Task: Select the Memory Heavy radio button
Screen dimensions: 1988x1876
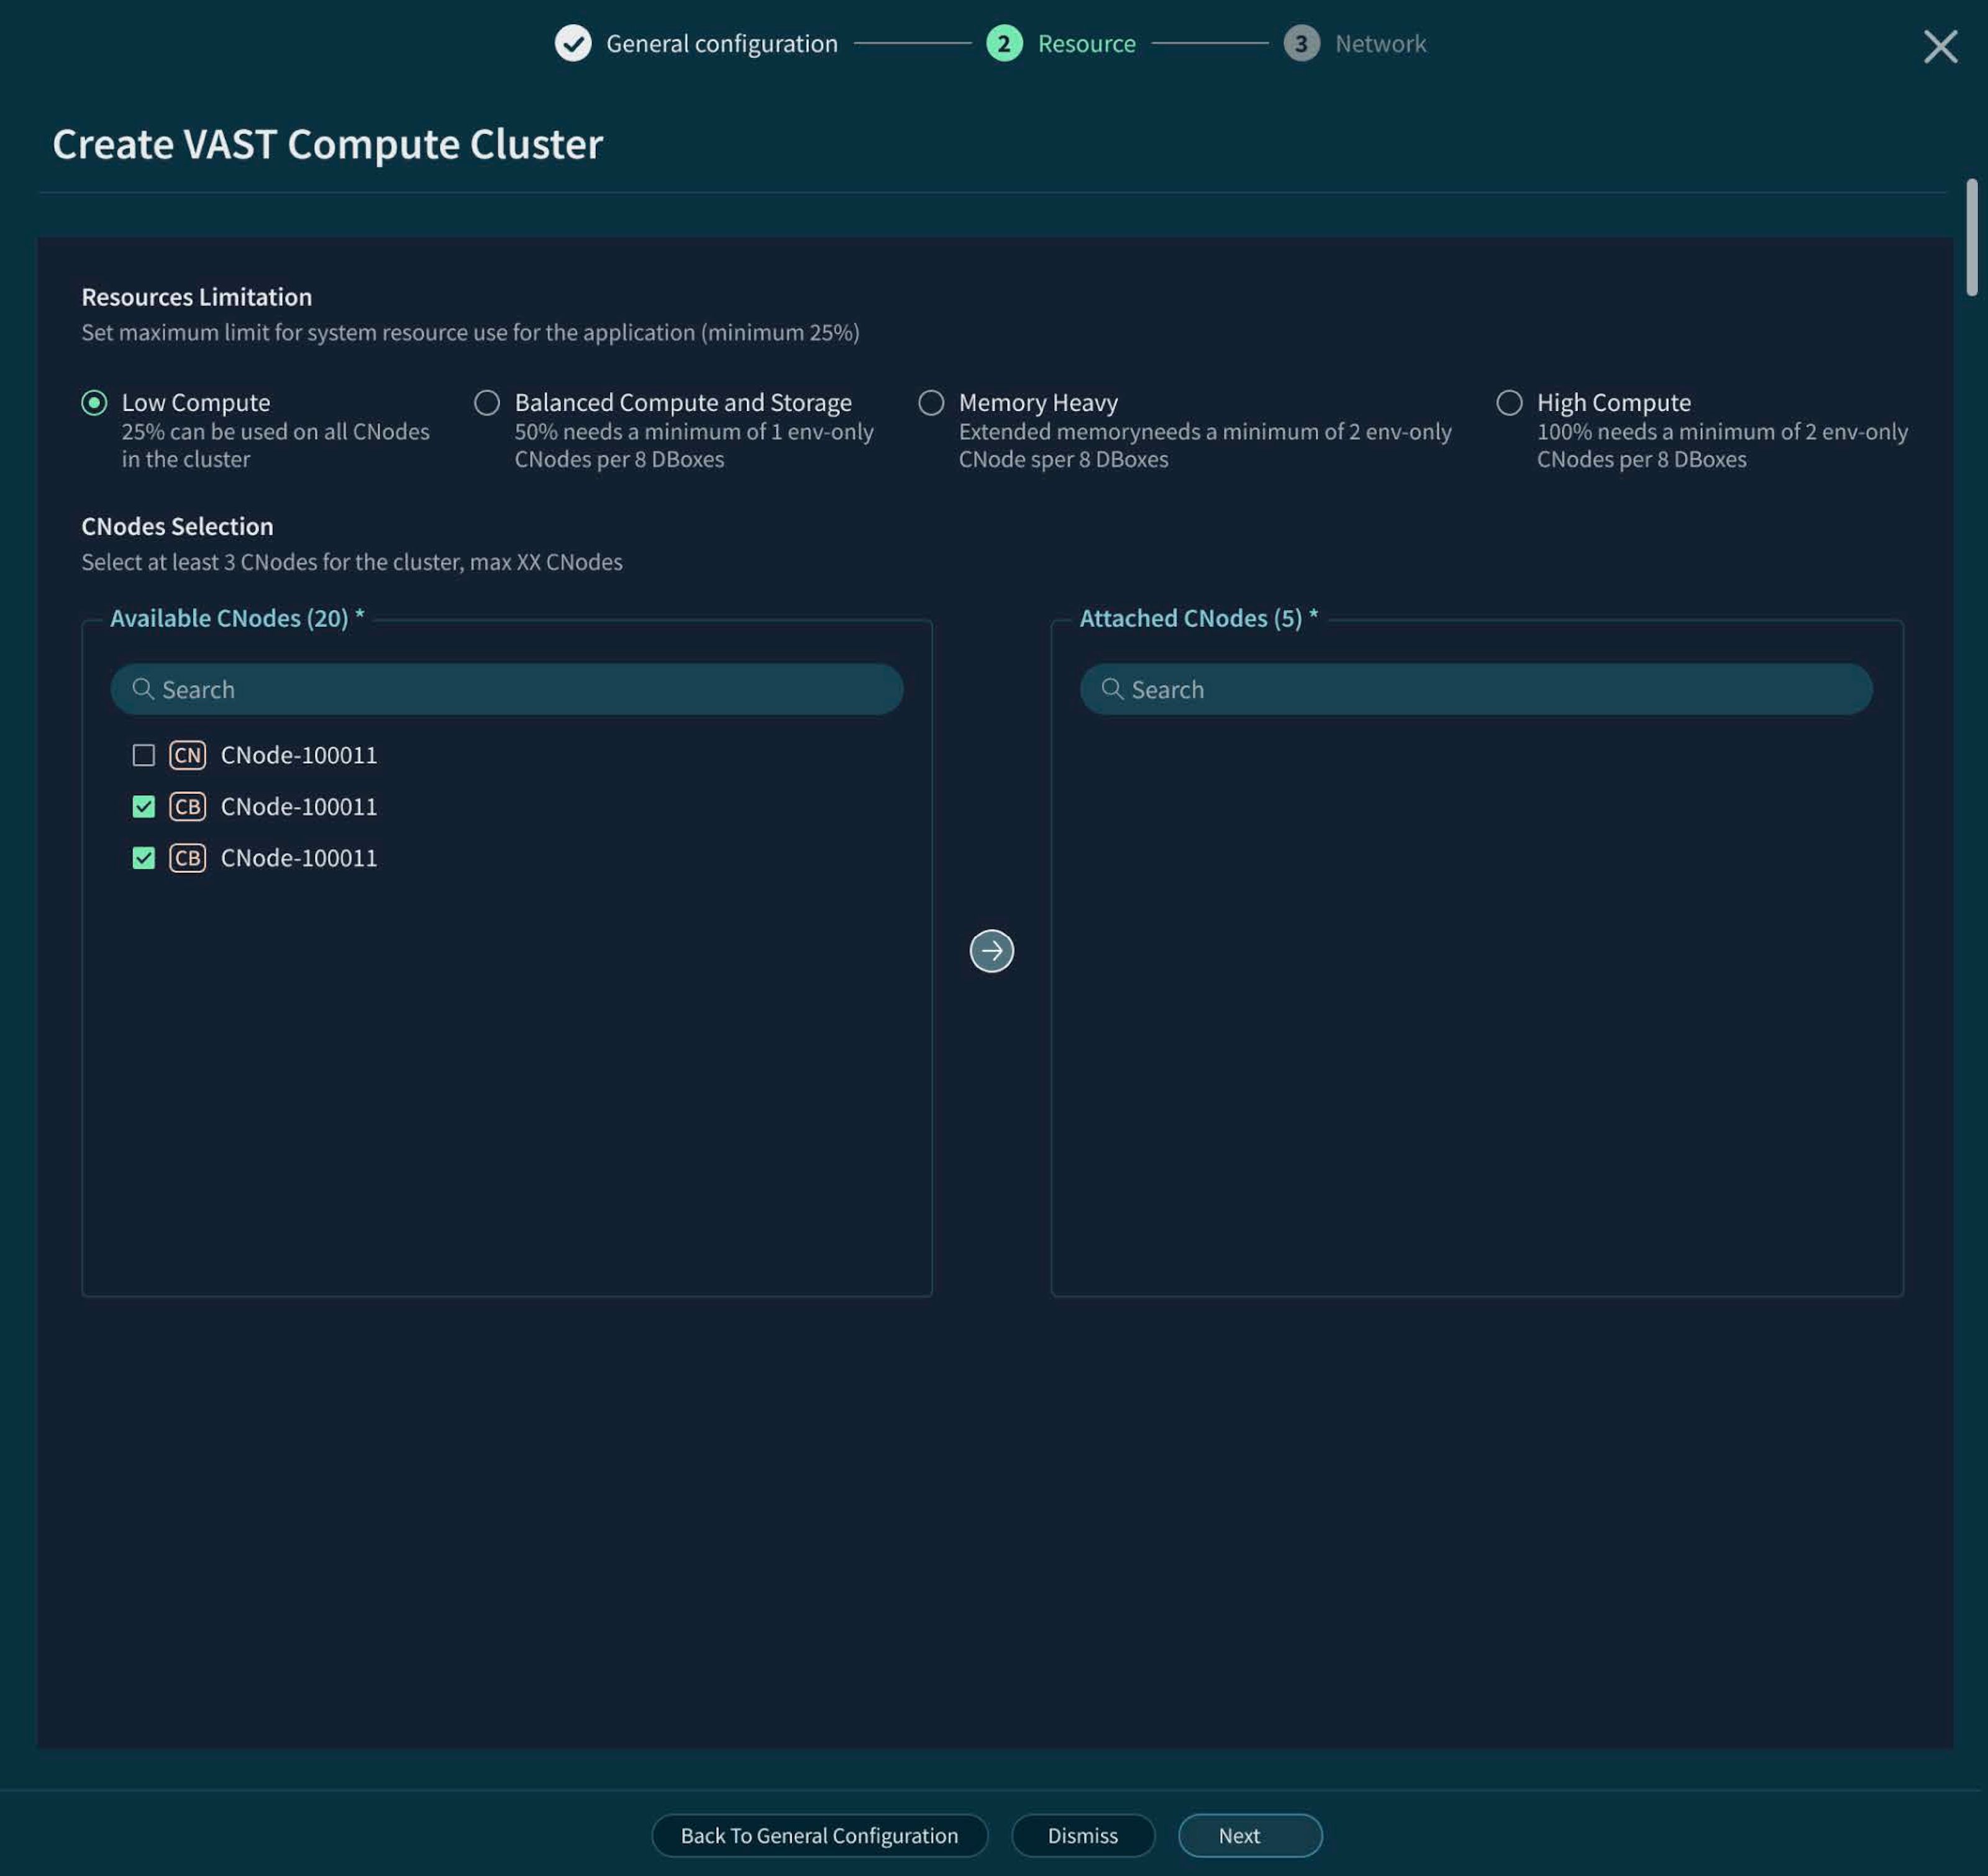Action: click(x=931, y=403)
